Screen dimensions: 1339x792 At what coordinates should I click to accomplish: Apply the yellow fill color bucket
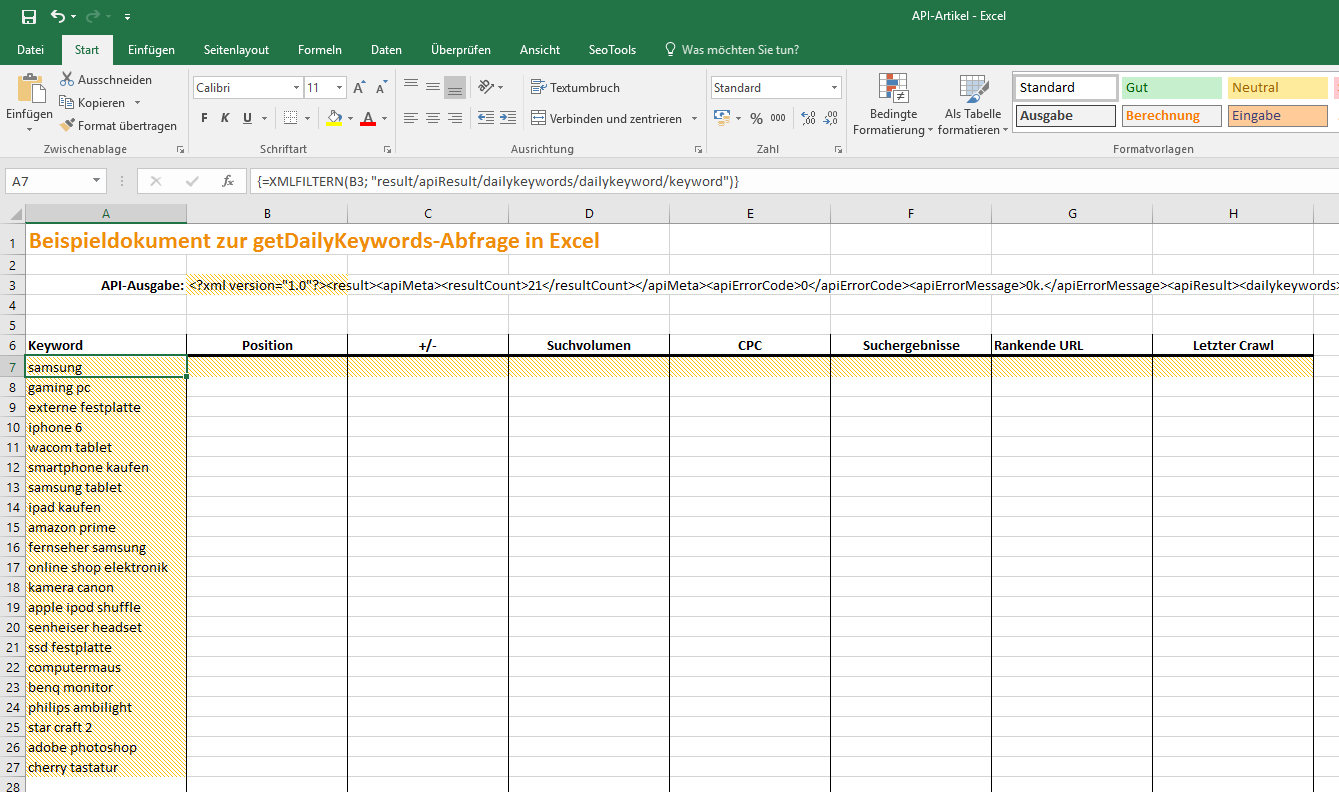pyautogui.click(x=334, y=118)
